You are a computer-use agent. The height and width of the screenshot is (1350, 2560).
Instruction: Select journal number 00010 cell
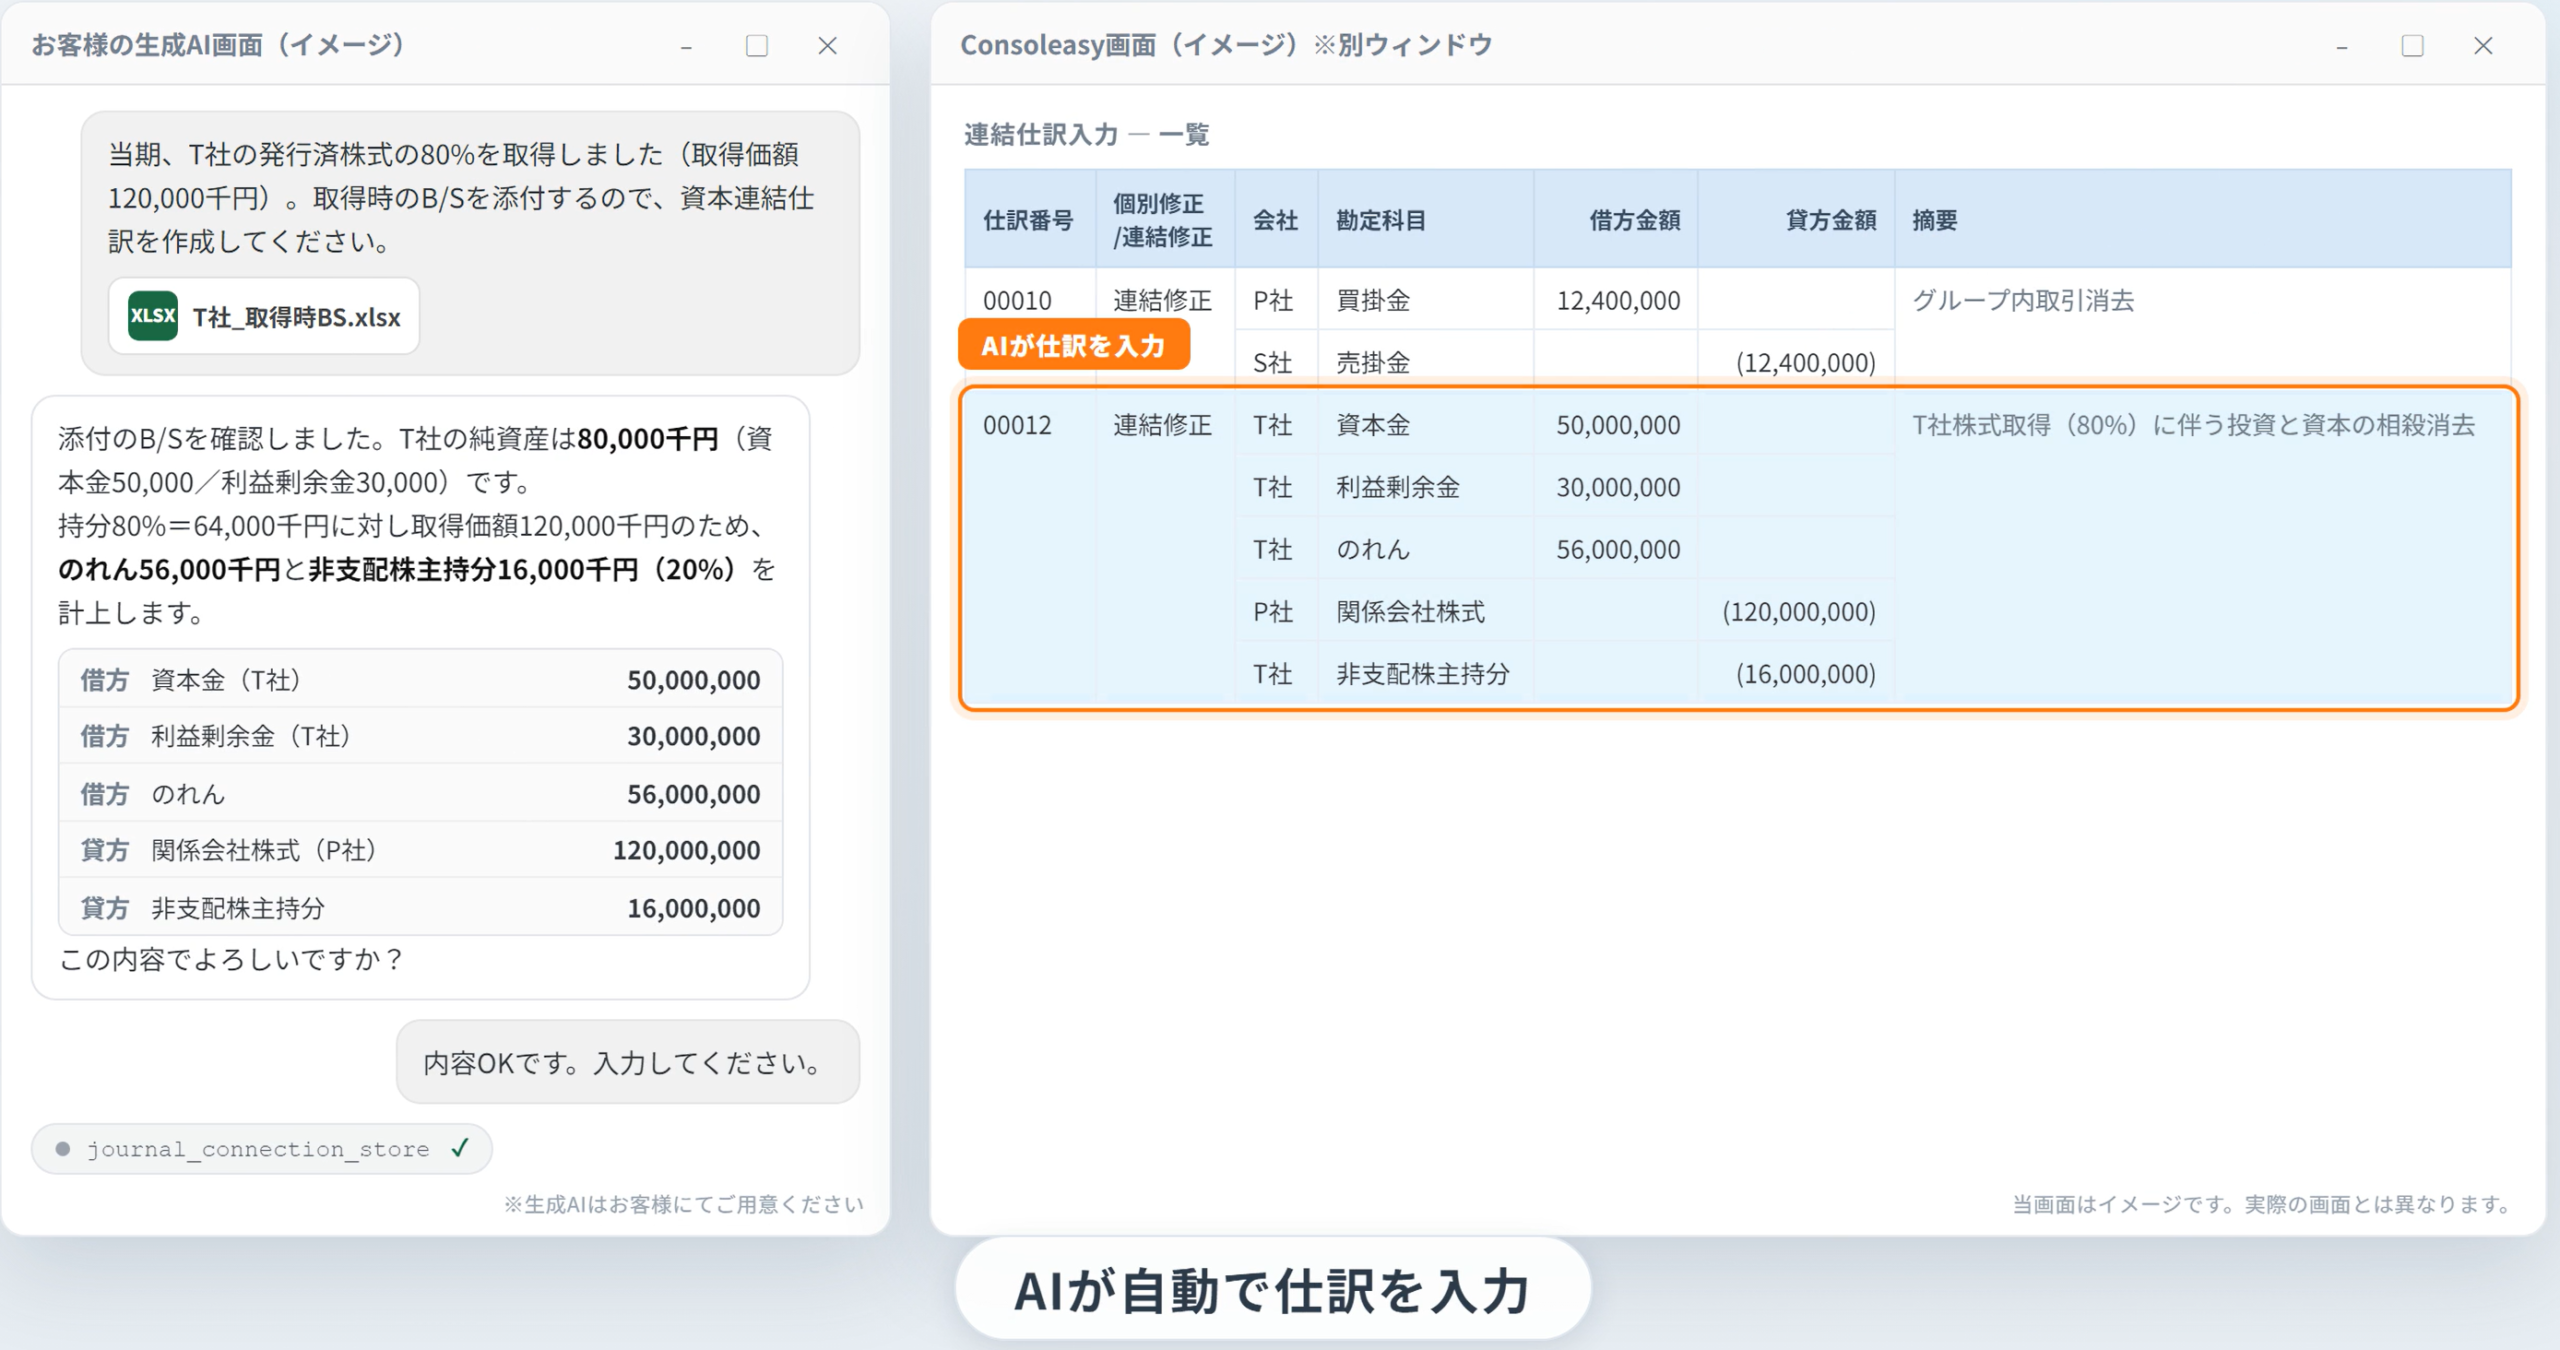pos(1018,300)
